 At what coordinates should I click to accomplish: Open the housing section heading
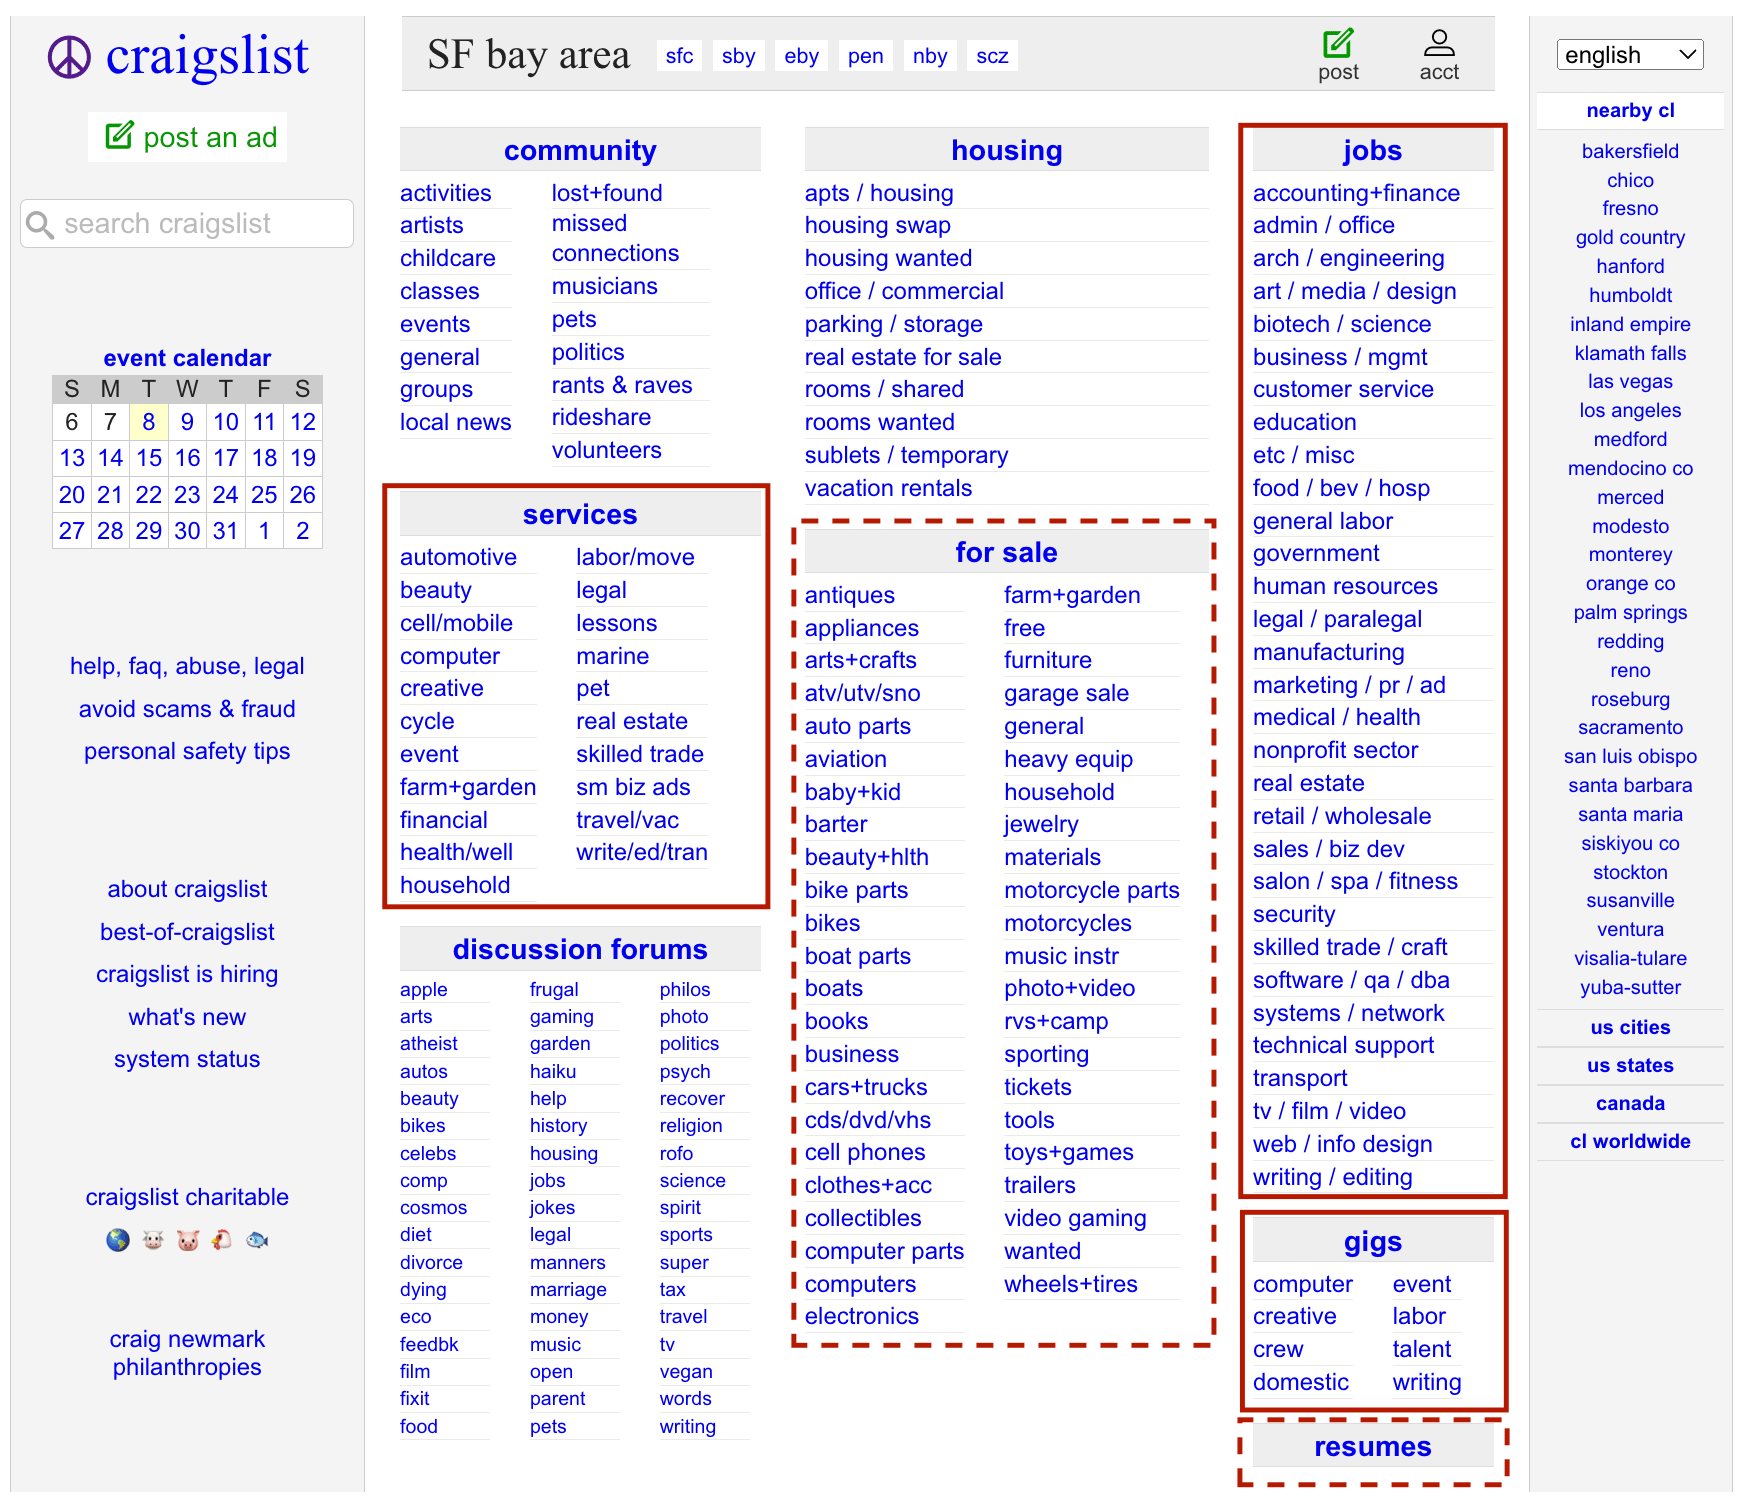point(1007,150)
